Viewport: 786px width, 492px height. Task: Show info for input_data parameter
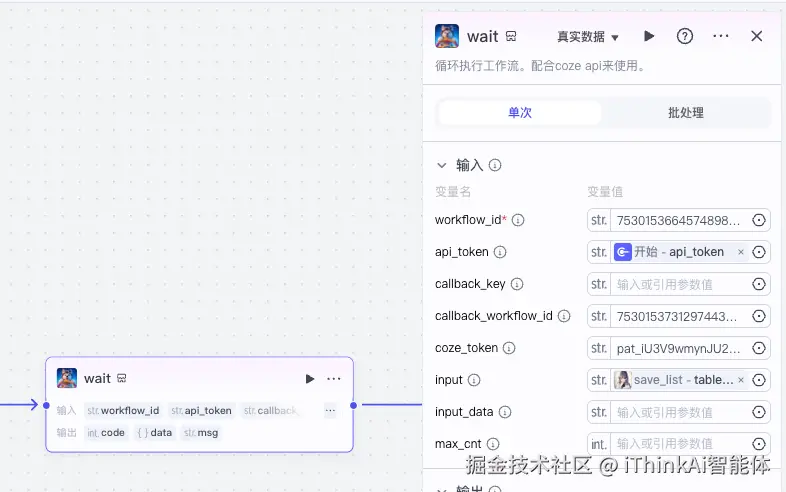[505, 412]
